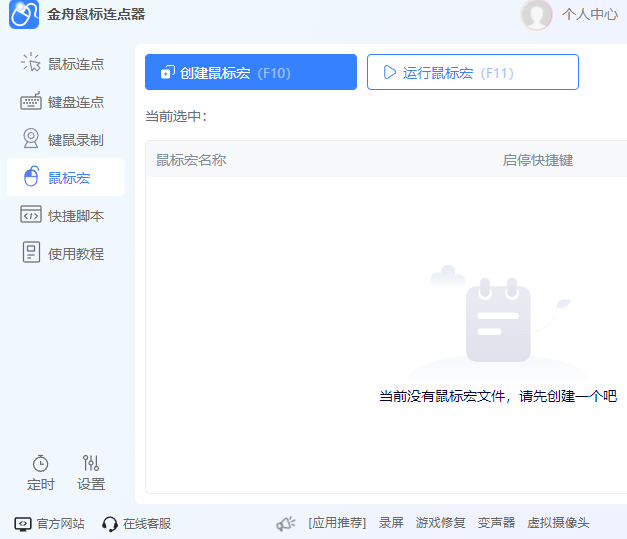The width and height of the screenshot is (627, 539).
Task: Open 使用教程 document icon
Action: pyautogui.click(x=31, y=254)
